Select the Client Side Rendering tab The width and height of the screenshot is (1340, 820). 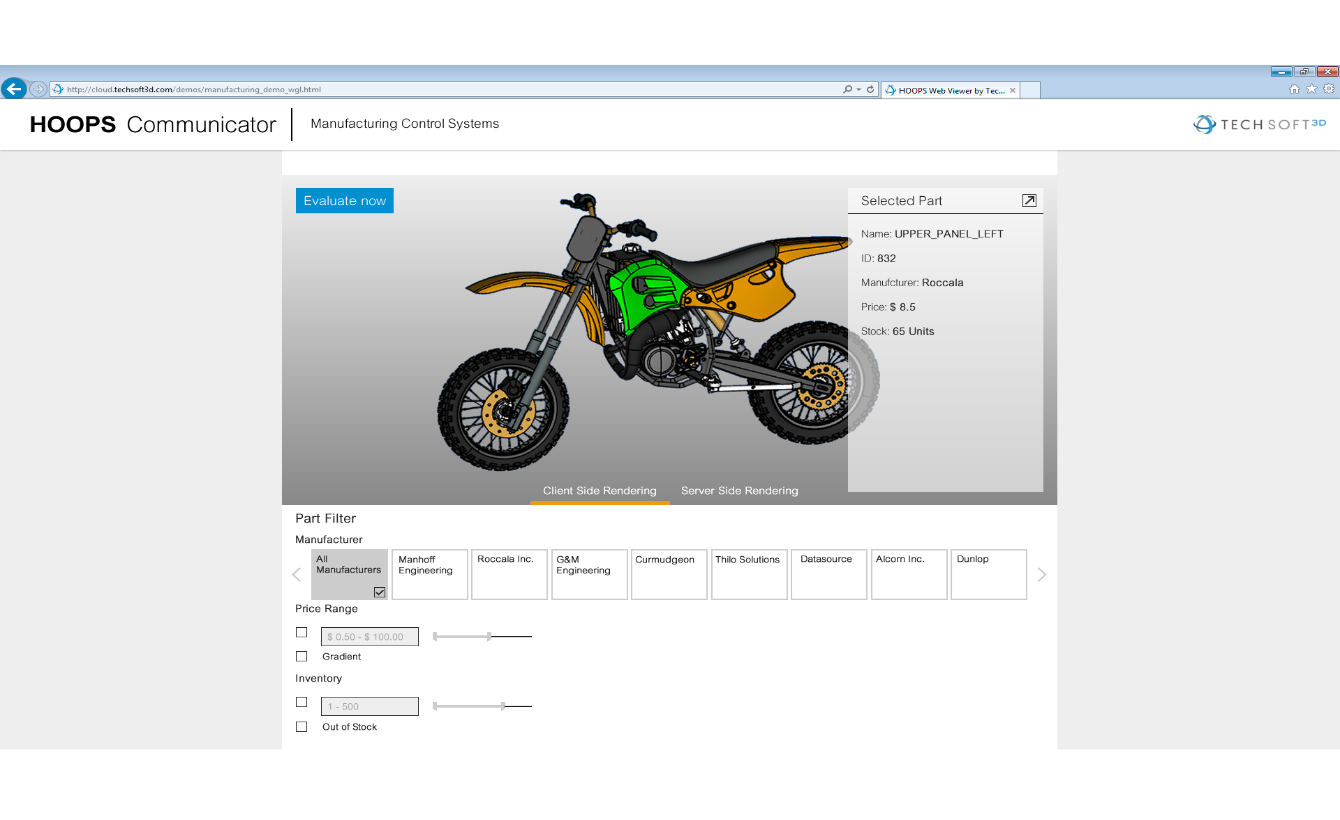(x=599, y=491)
